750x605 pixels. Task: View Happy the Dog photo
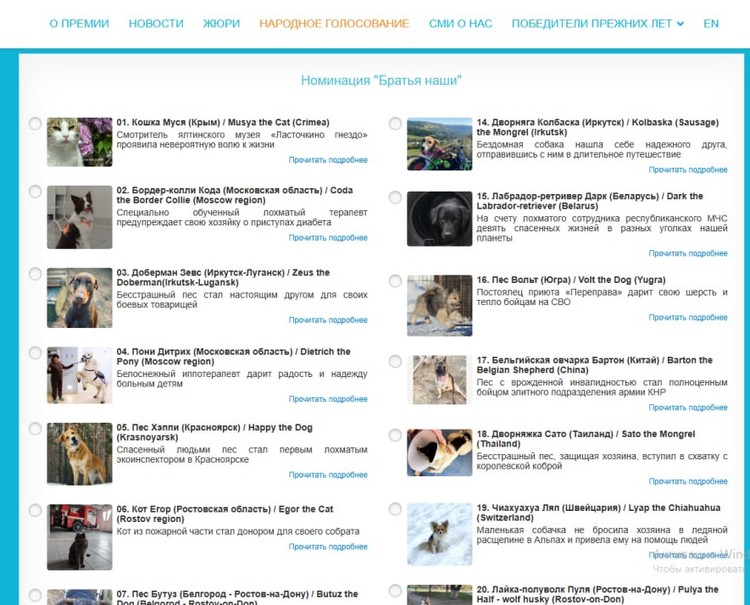pos(80,453)
